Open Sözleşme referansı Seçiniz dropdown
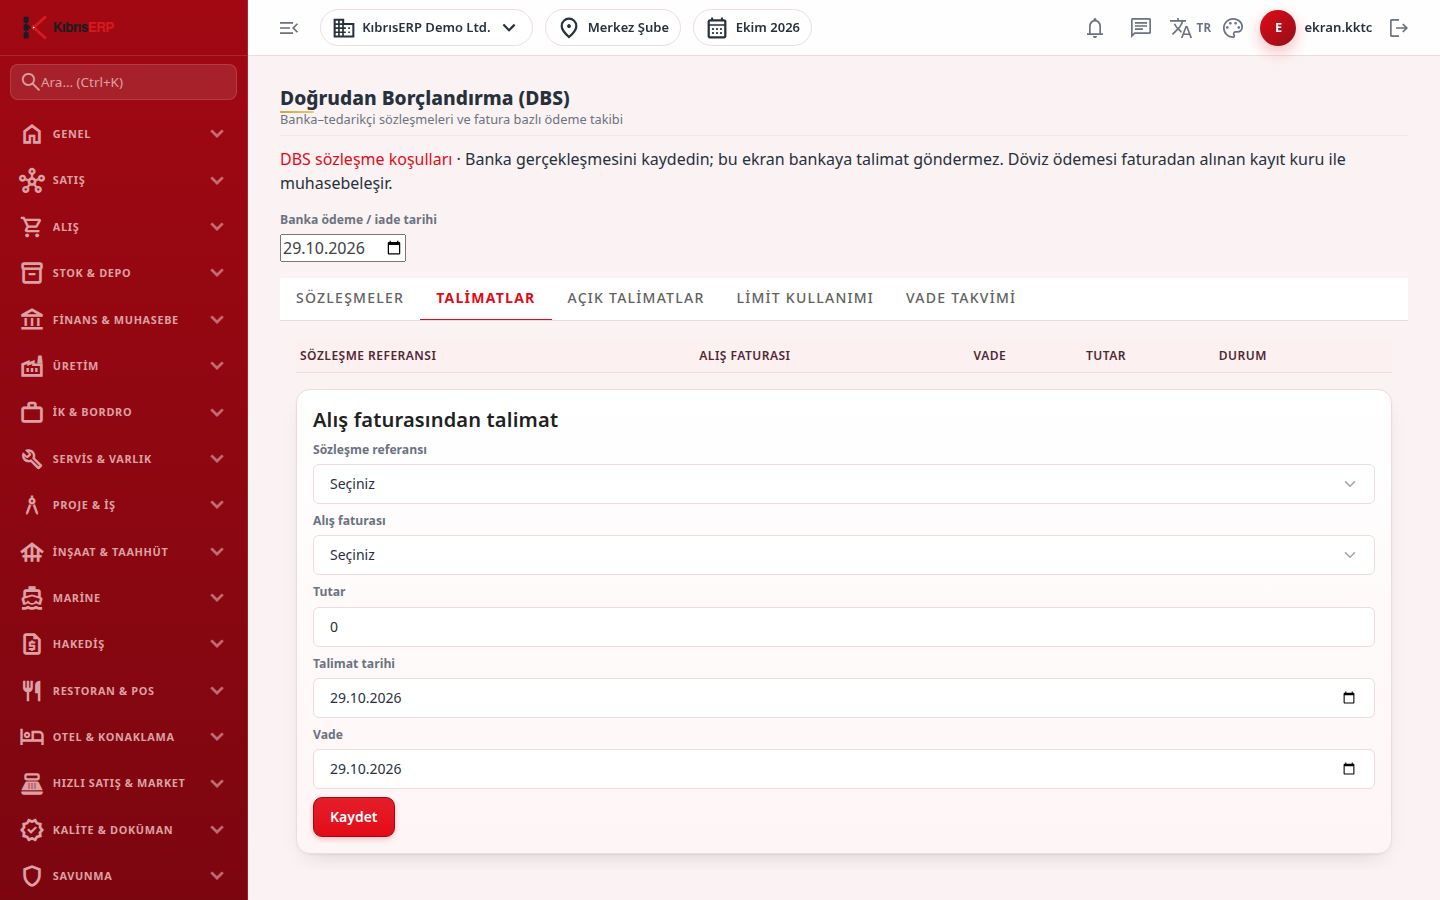Screen dimensions: 1440x900 [x=843, y=484]
